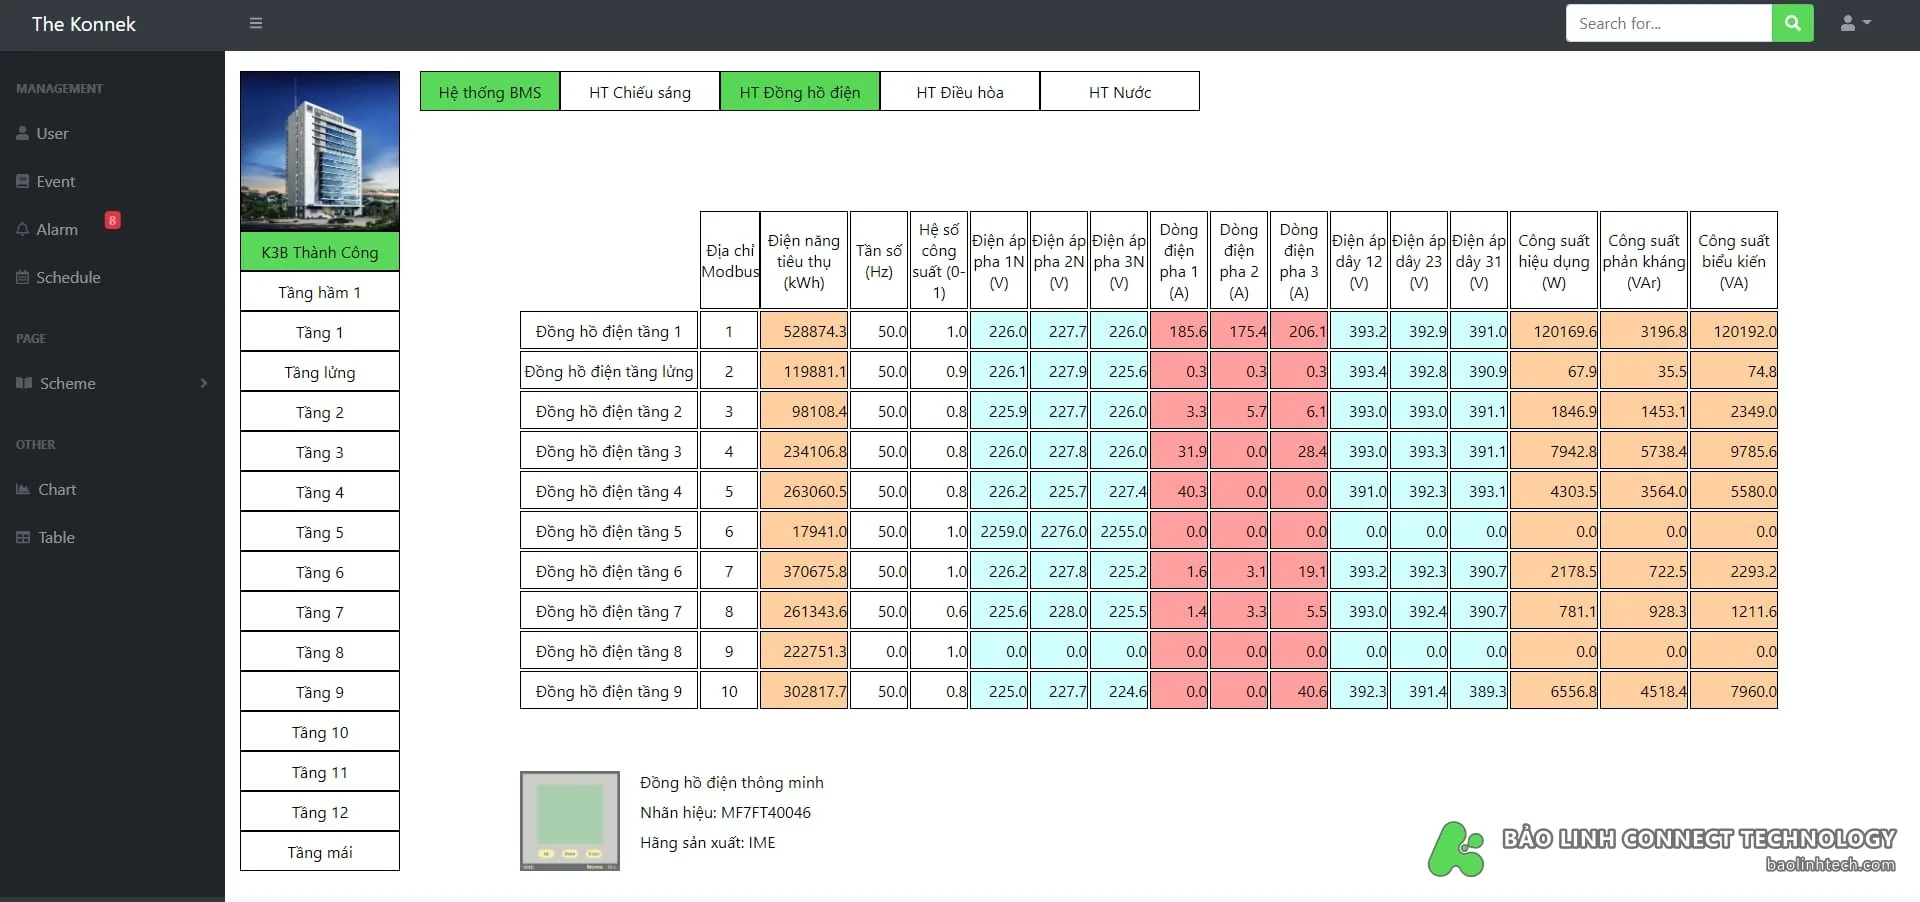Expand the Scheme menu chevron

tap(204, 383)
